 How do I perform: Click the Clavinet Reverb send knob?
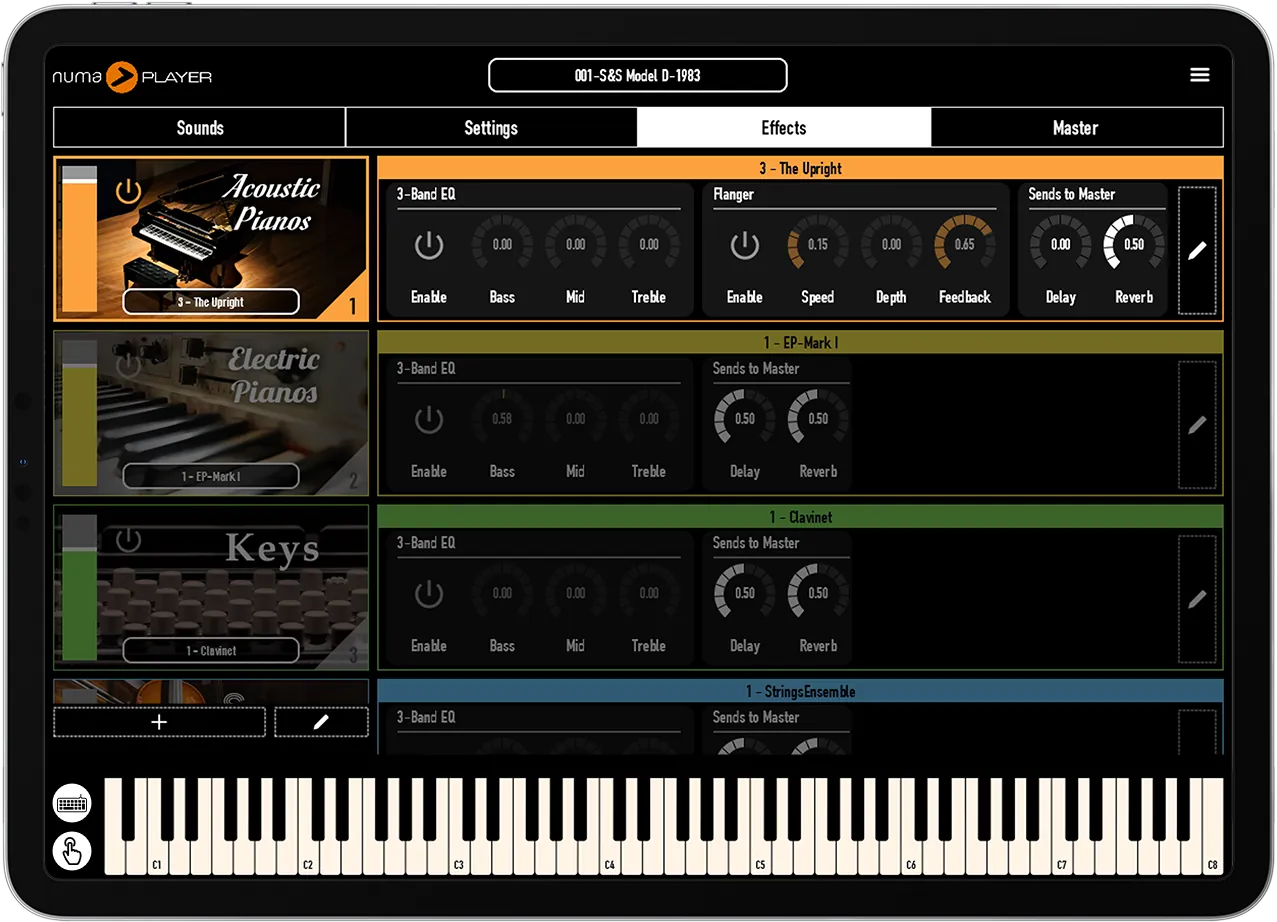[x=818, y=593]
